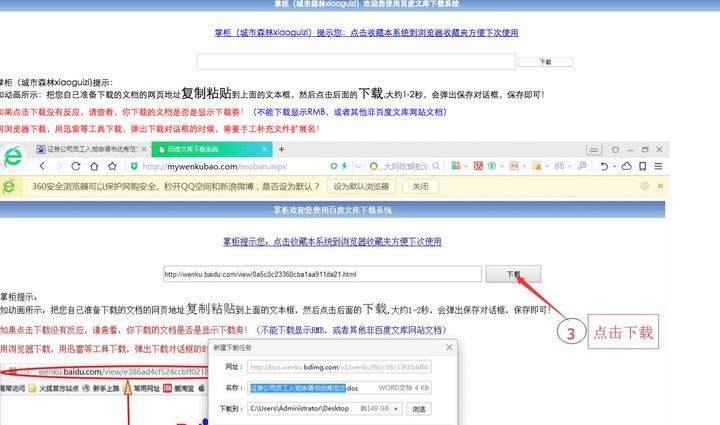This screenshot has height=425, width=720.
Task: Click the red square extension icon on toolbar
Action: 478,166
